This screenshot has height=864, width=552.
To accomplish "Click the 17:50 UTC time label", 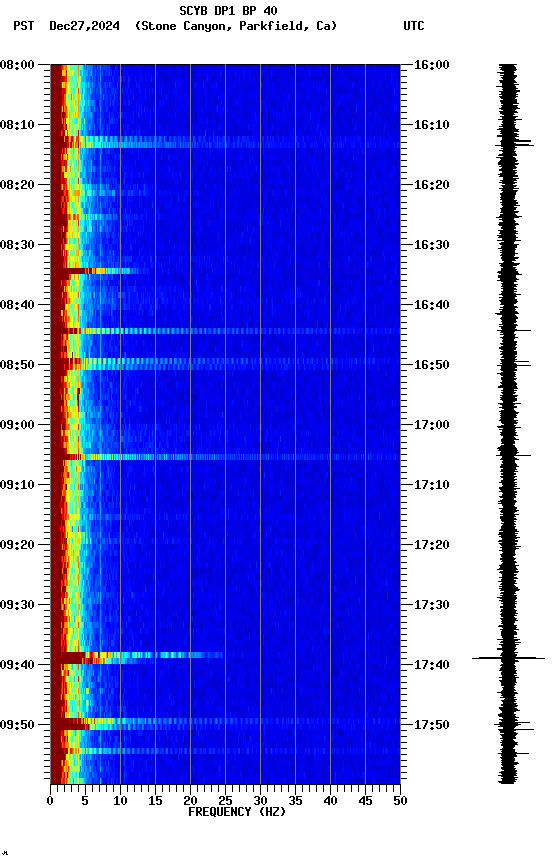I will click(432, 725).
